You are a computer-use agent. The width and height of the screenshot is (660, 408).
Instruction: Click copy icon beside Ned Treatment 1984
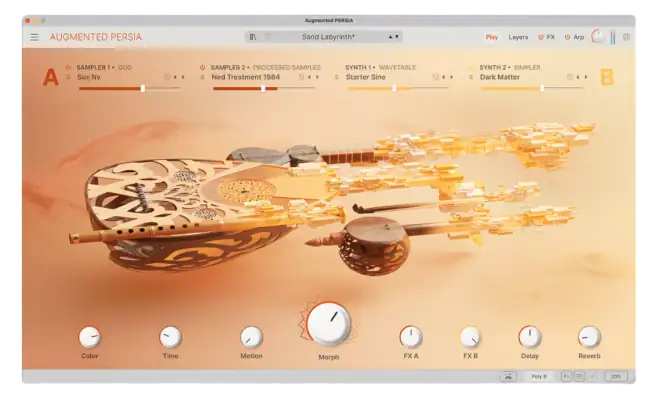click(x=301, y=77)
